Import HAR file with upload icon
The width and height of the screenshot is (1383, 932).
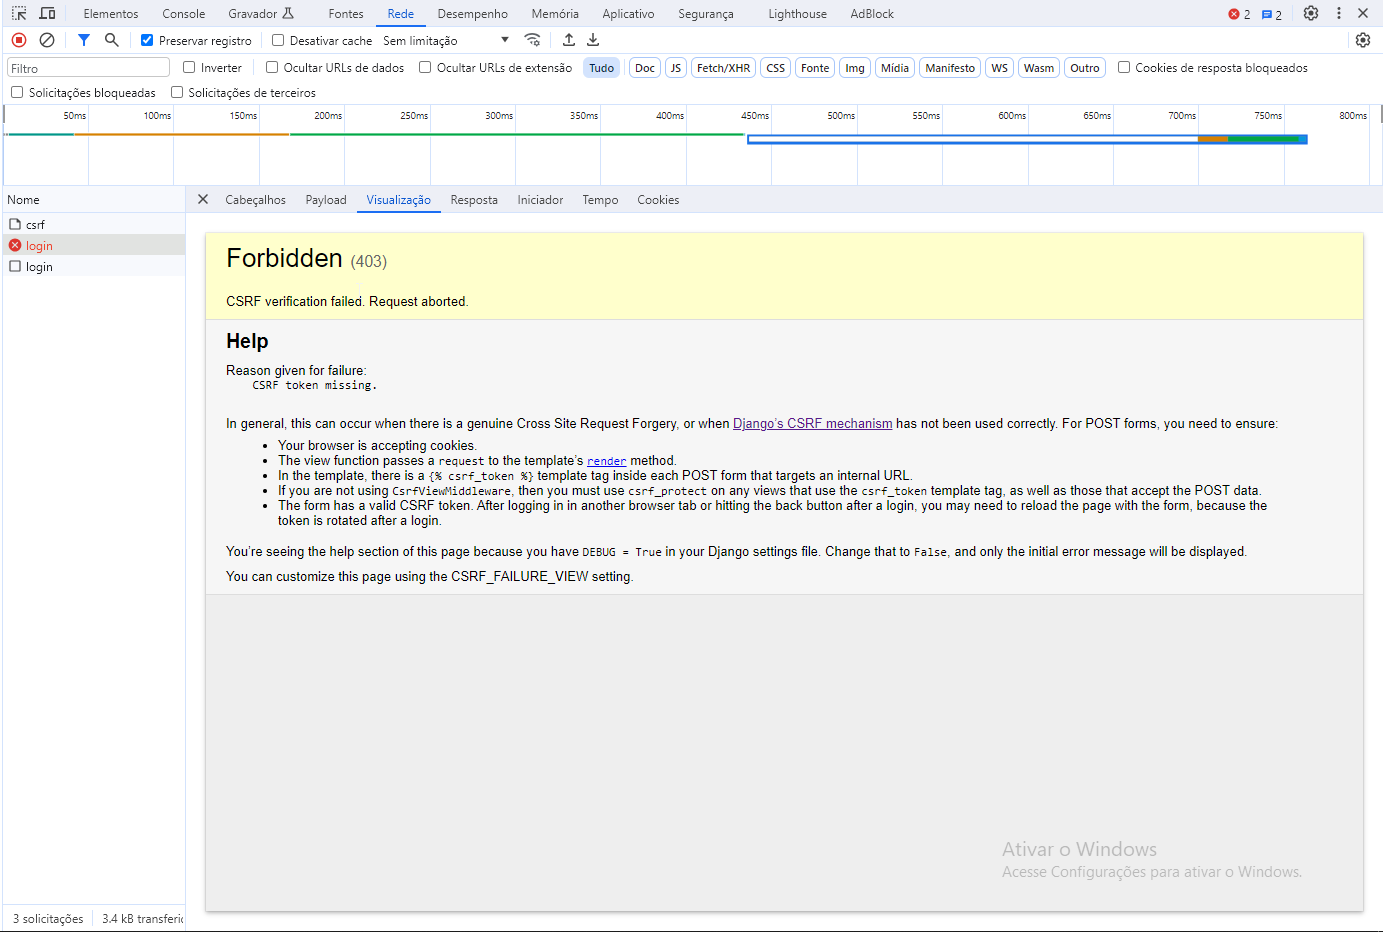pyautogui.click(x=569, y=40)
